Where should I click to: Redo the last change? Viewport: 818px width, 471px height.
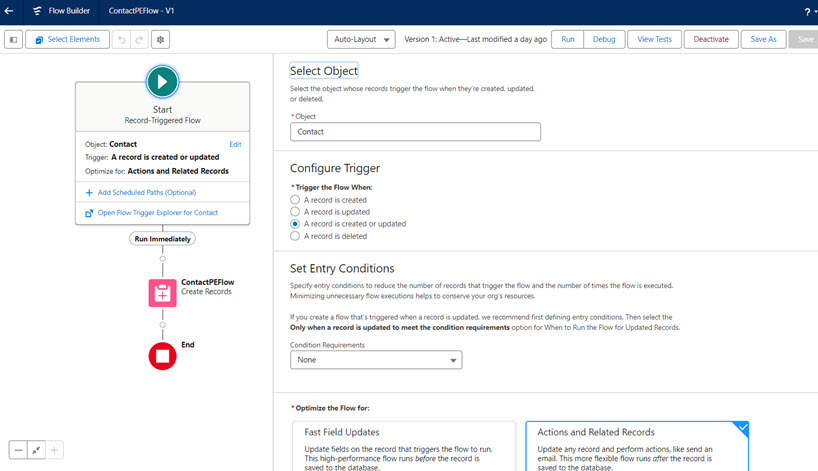pos(139,39)
